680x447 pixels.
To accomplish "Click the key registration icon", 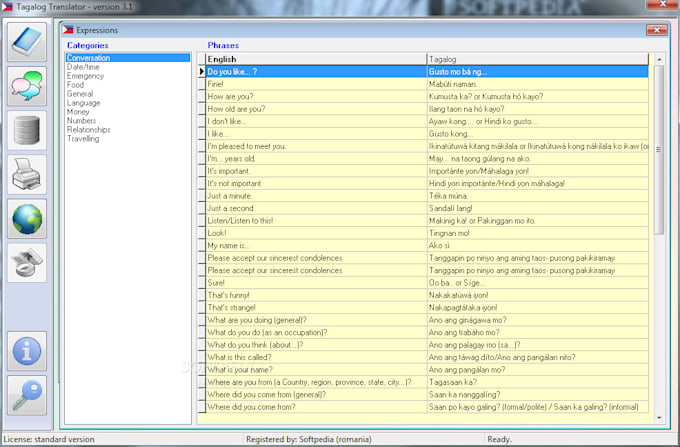I will [27, 395].
